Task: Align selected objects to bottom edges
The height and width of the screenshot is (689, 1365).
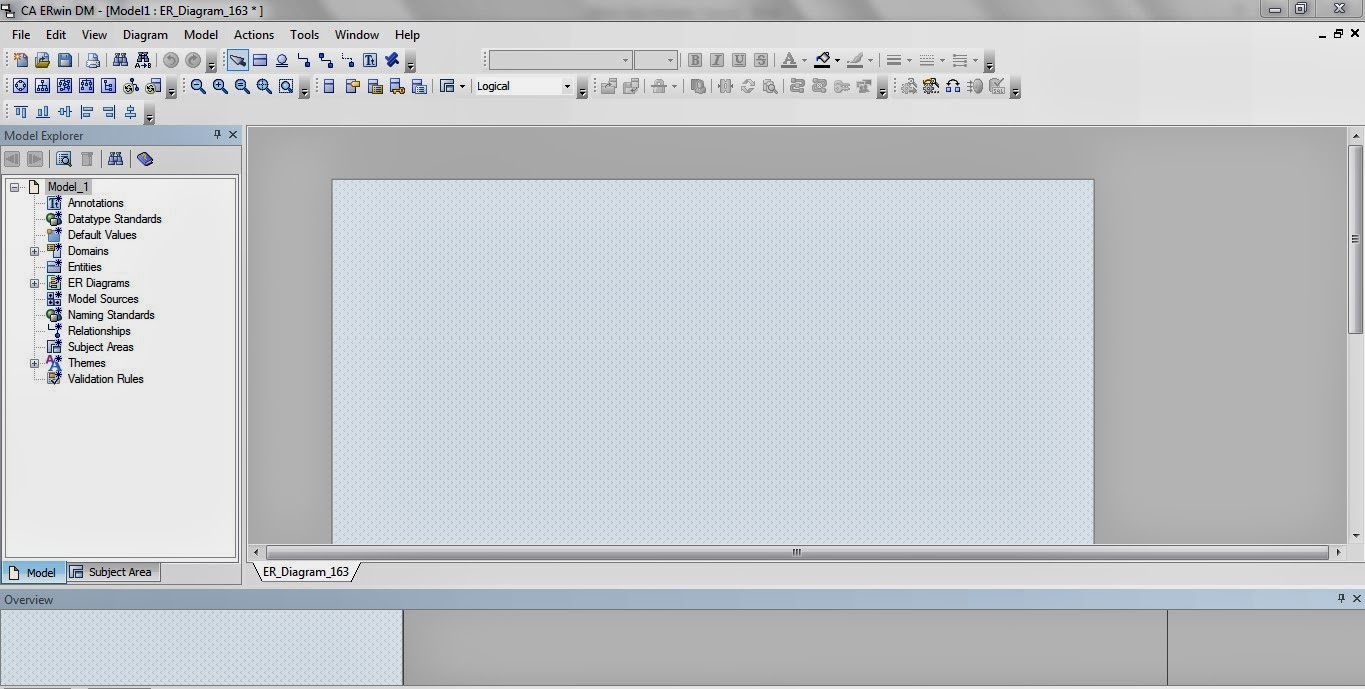Action: [42, 113]
